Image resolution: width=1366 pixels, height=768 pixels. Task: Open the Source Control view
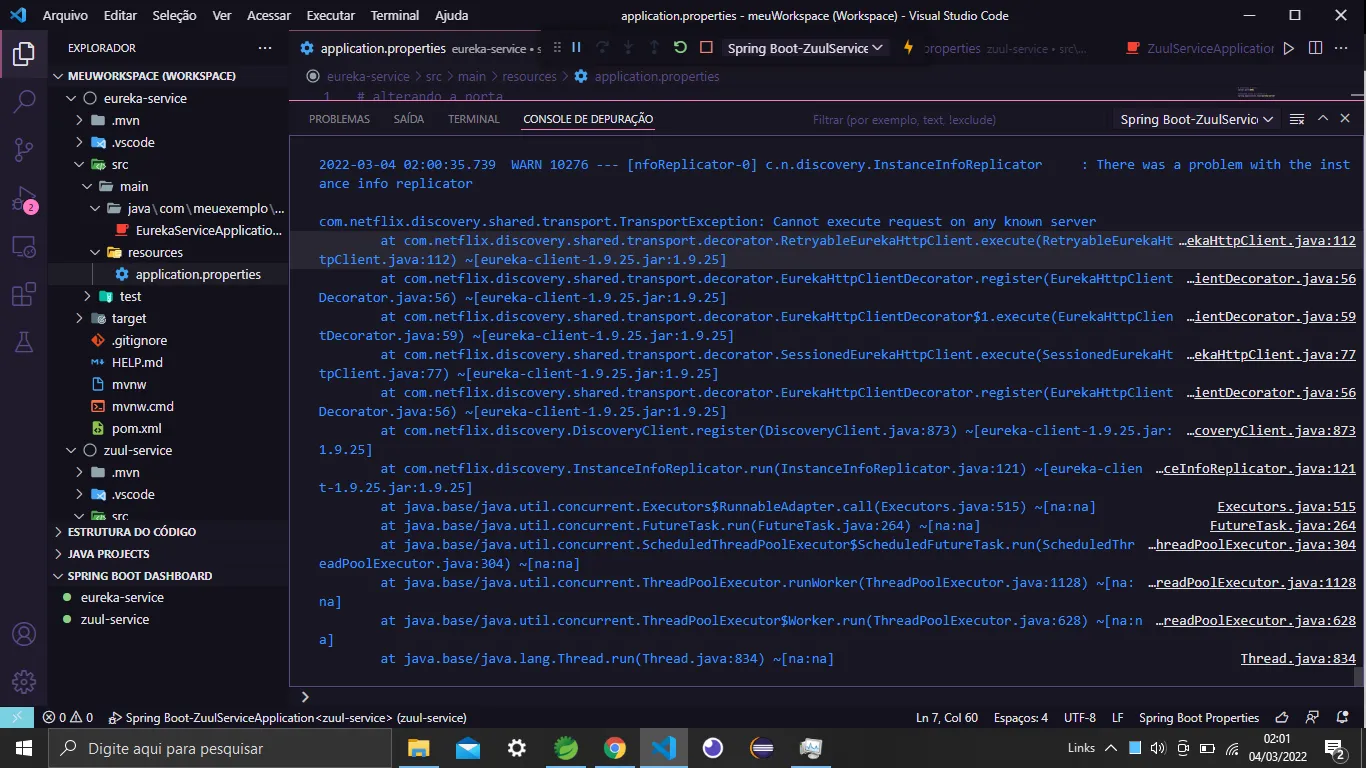24,150
